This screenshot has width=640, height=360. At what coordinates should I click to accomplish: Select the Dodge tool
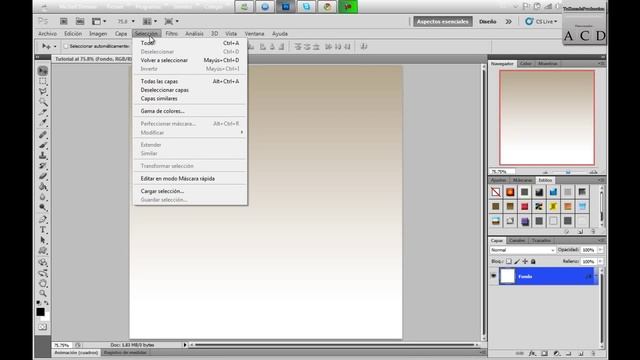(43, 207)
